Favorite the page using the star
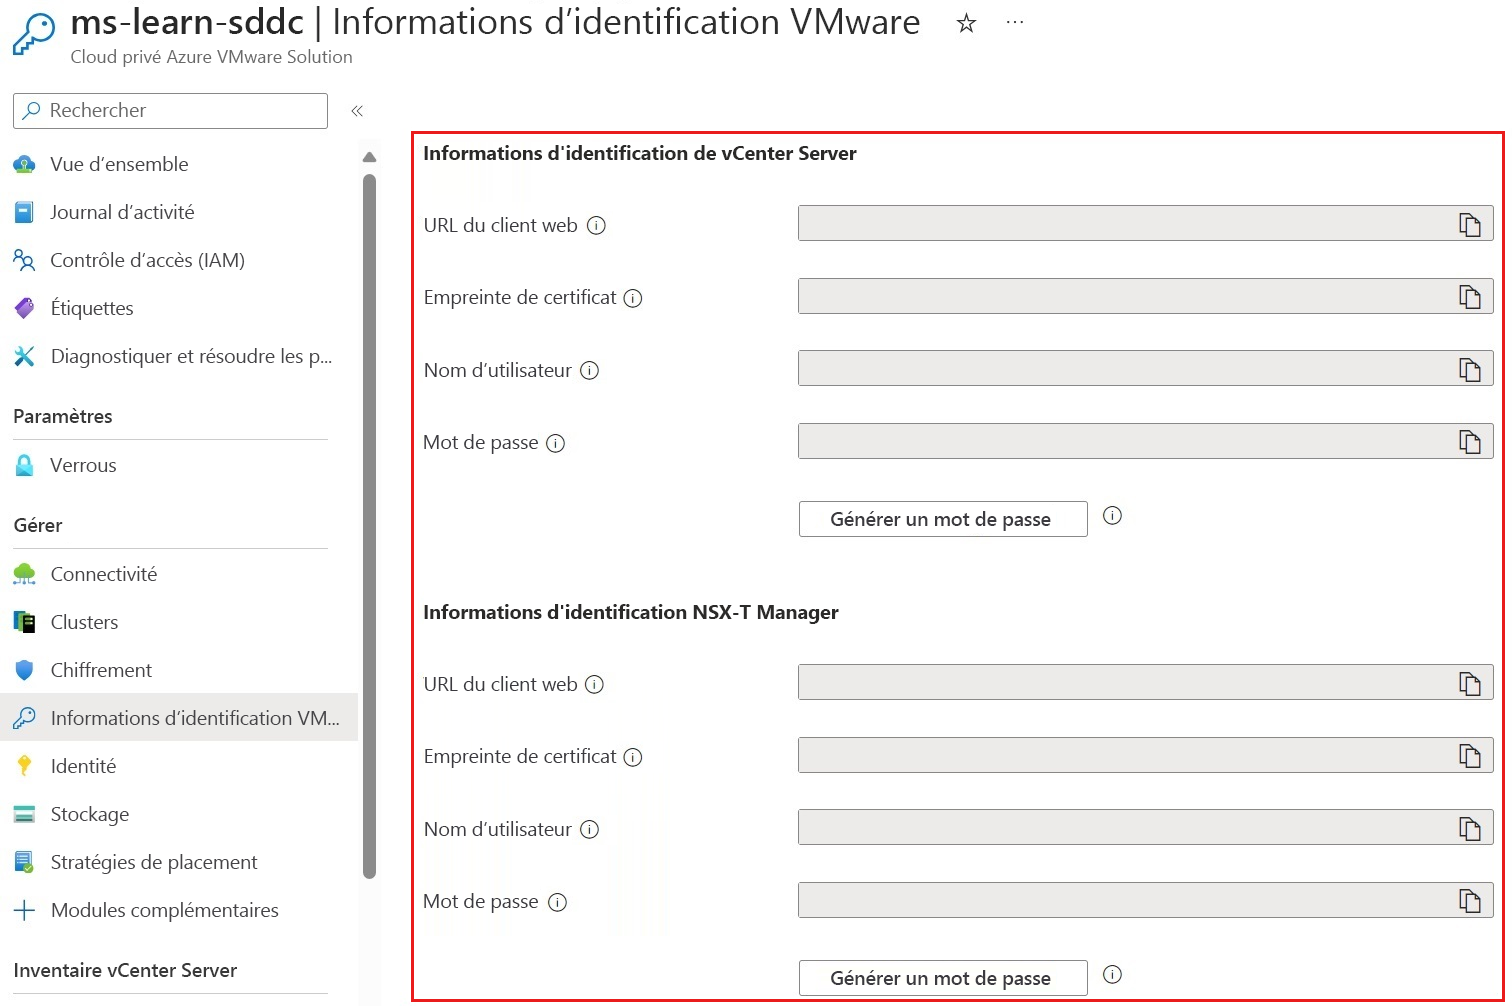The height and width of the screenshot is (1006, 1512). click(966, 22)
